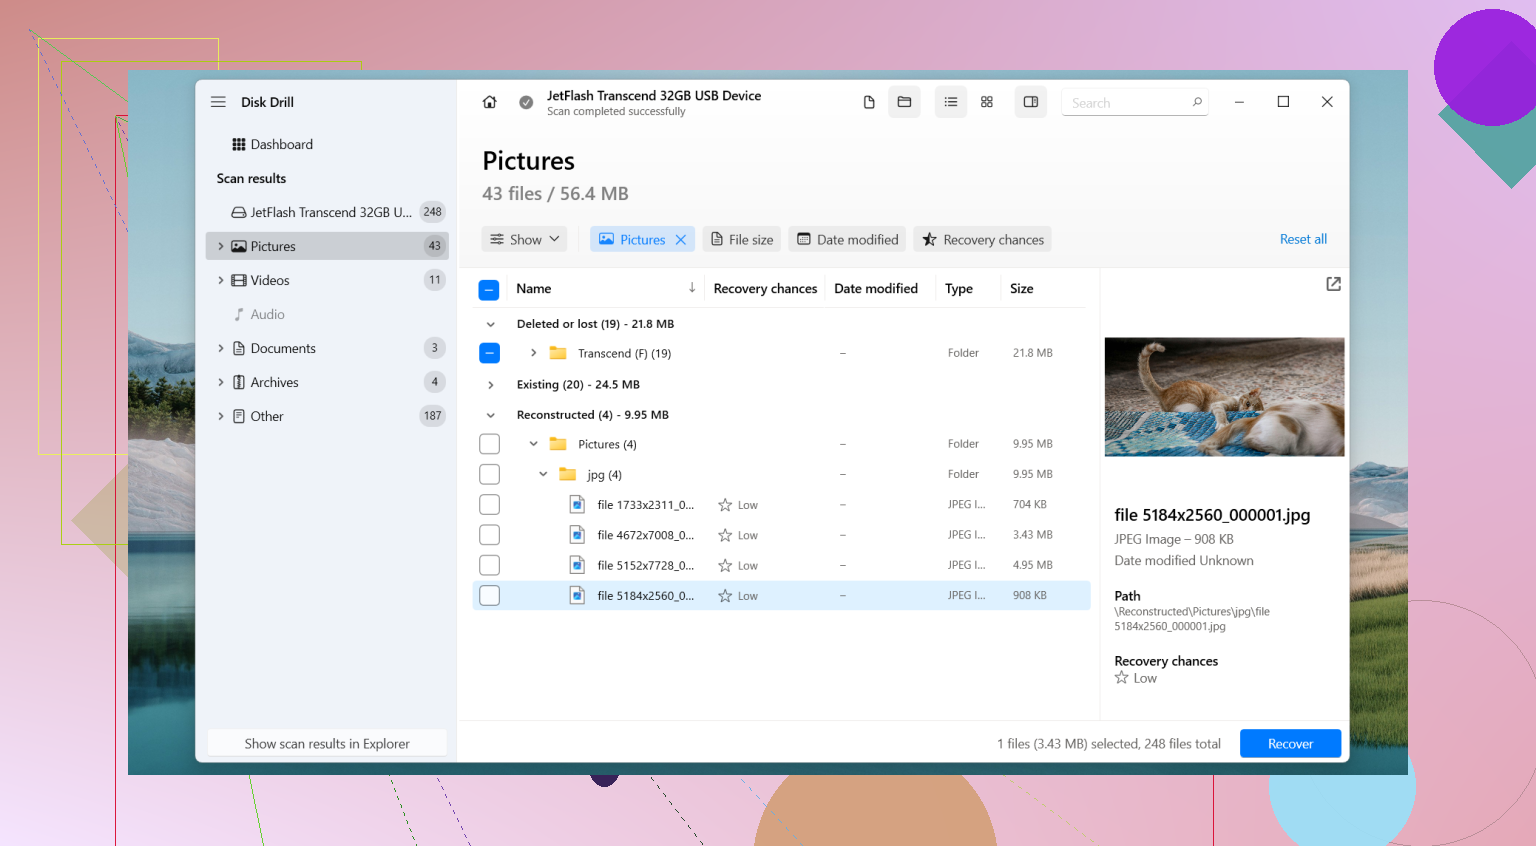
Task: Click the JetFlash drive icon in sidebar
Action: [x=239, y=213]
